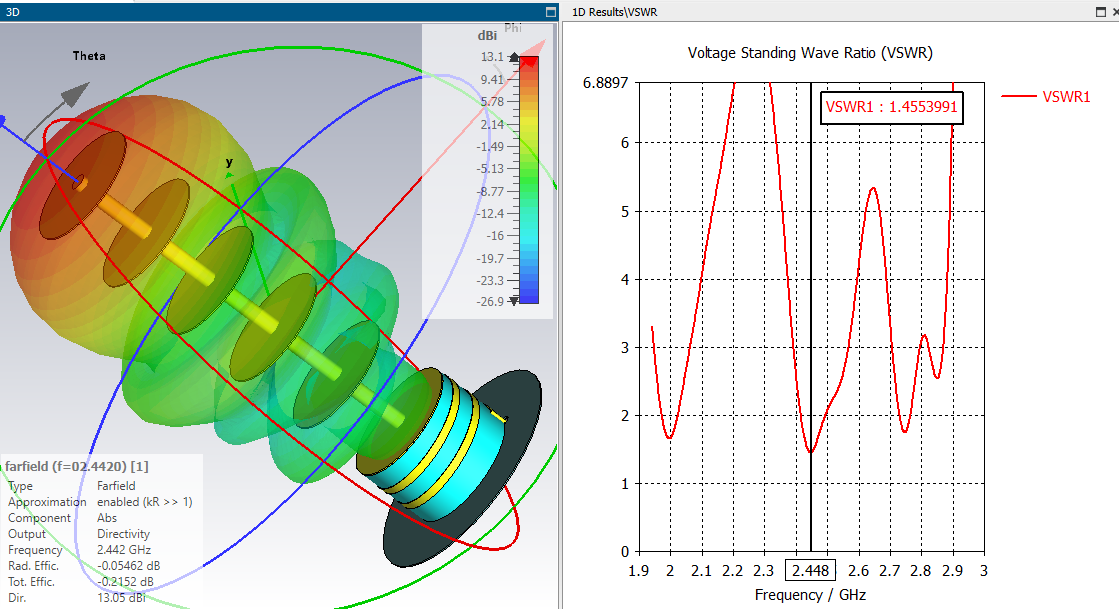Click the farfield (f=02.4420) [1] heading
This screenshot has height=609, width=1119.
[77, 466]
